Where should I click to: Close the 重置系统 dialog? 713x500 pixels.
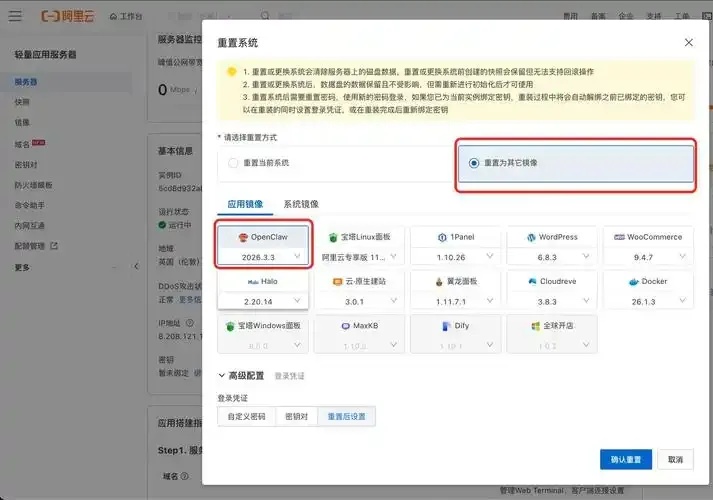(x=688, y=43)
